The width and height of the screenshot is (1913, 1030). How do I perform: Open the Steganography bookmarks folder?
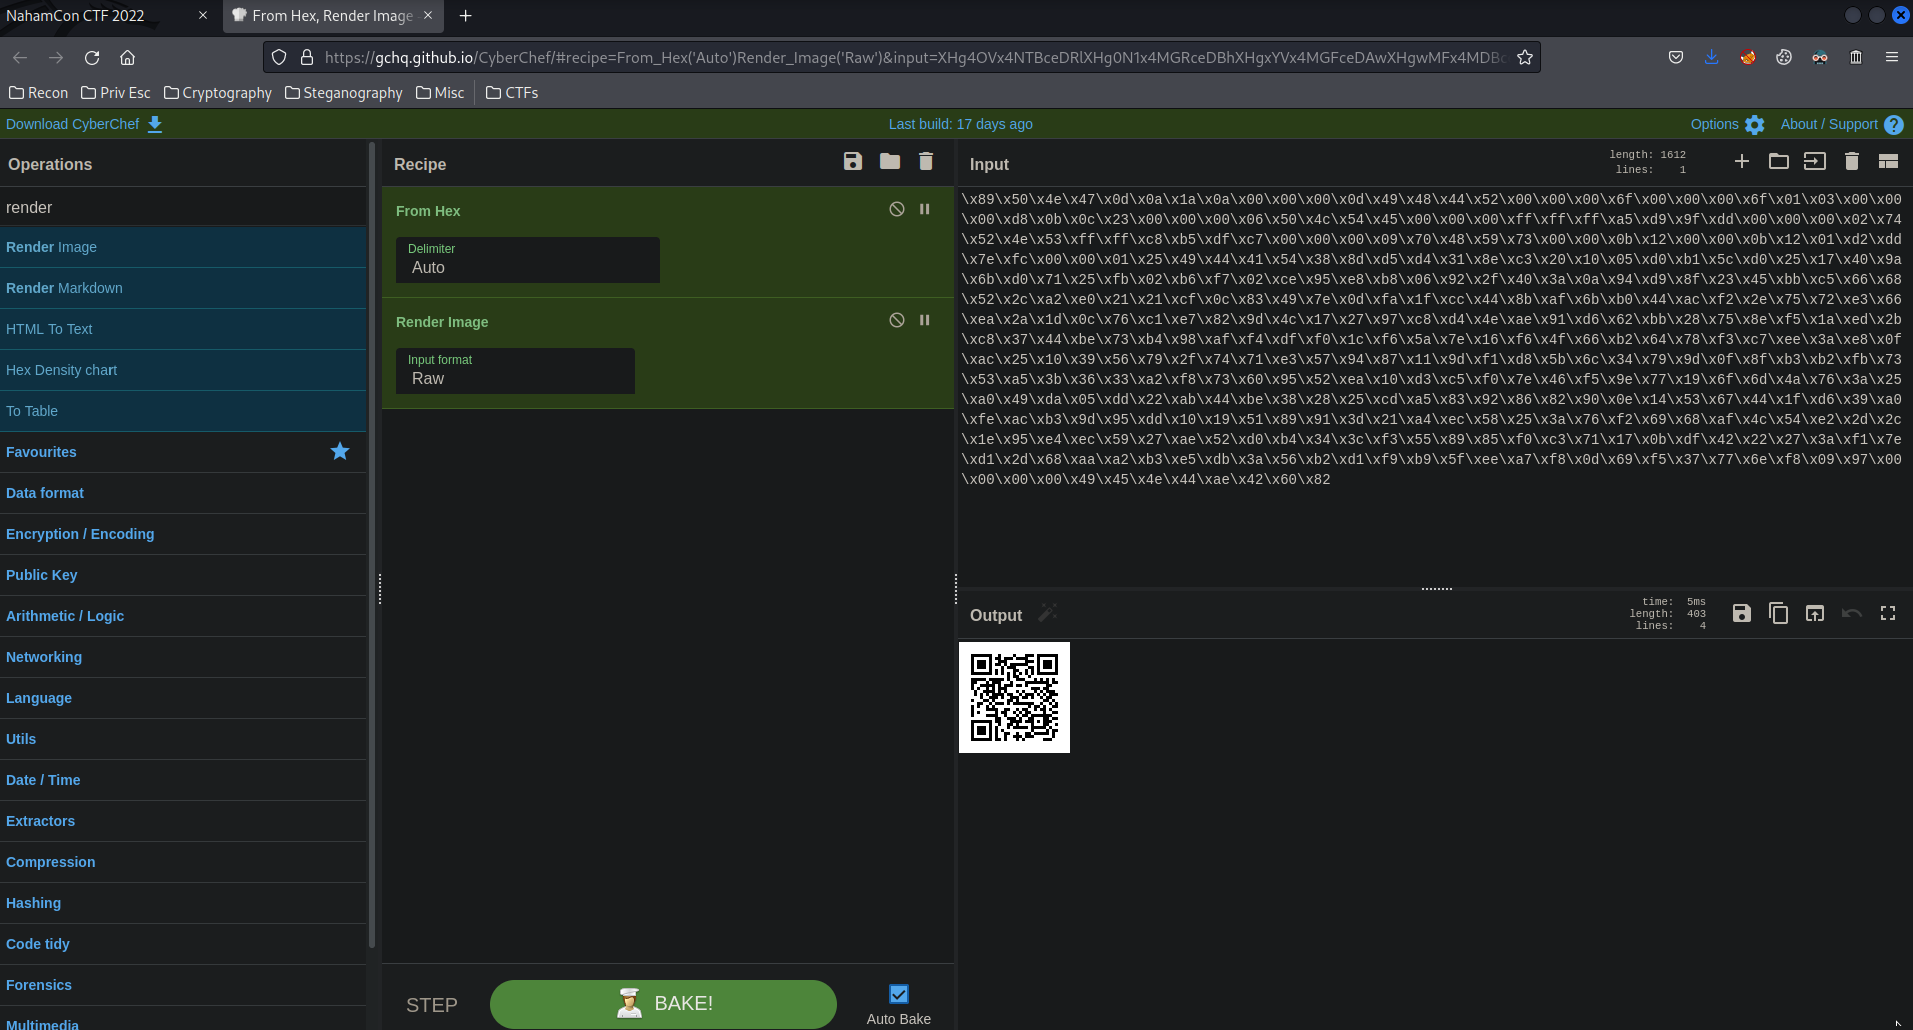pyautogui.click(x=343, y=93)
